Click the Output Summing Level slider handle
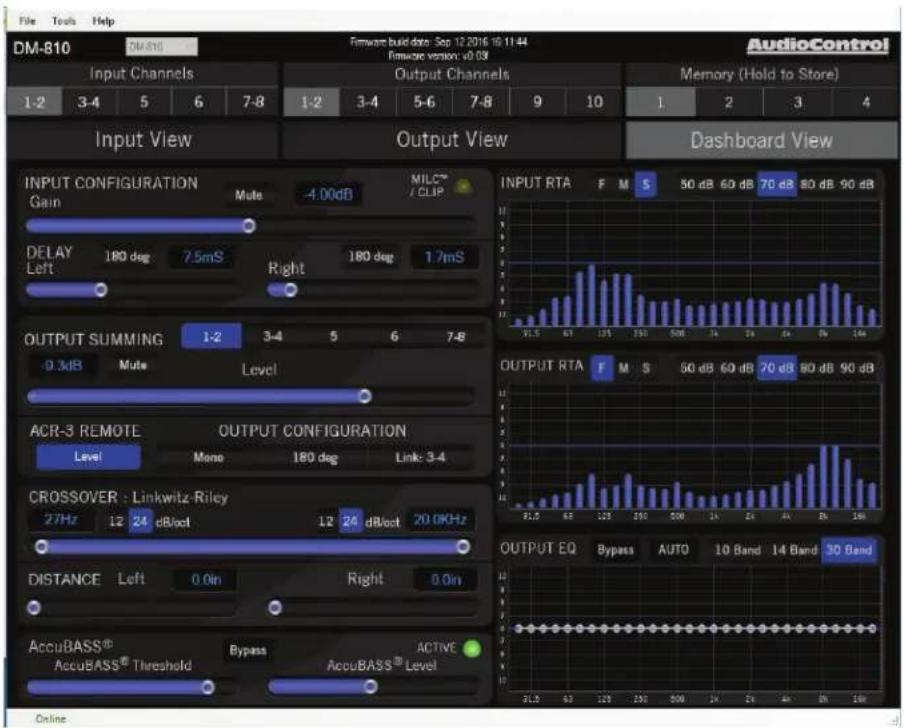 (x=365, y=396)
